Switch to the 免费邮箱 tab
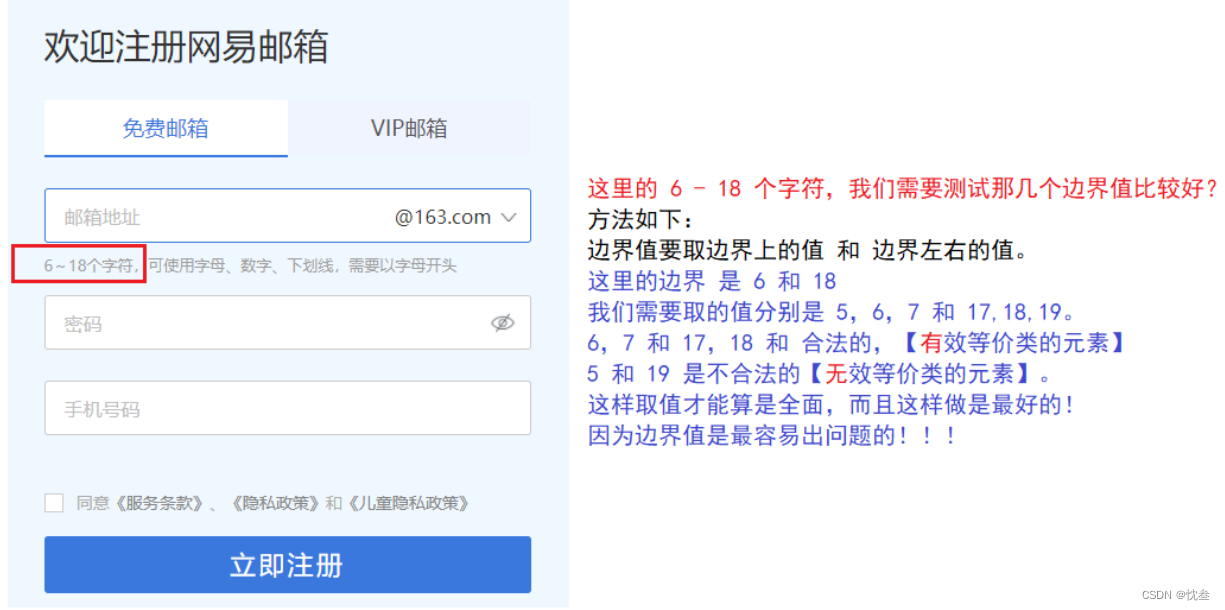This screenshot has width=1225, height=610. pyautogui.click(x=166, y=128)
